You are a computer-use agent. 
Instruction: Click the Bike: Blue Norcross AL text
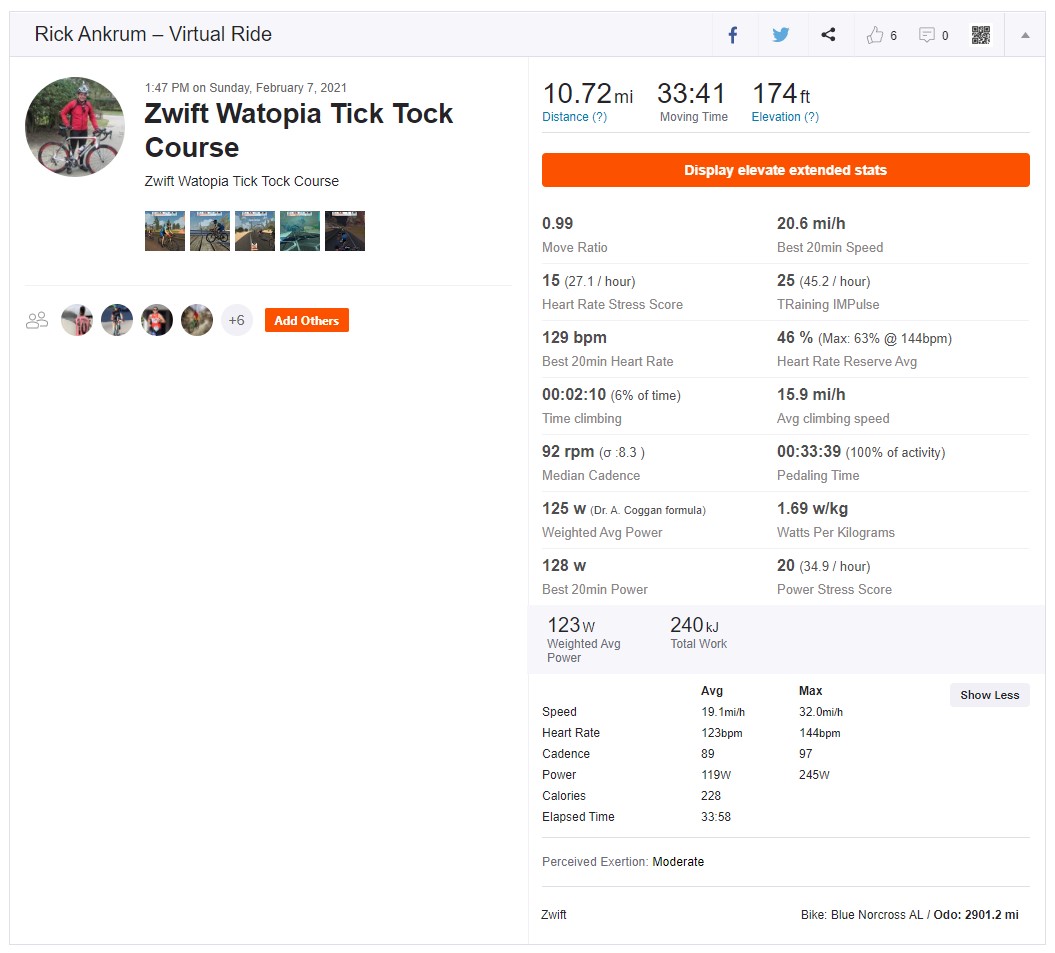tap(861, 915)
